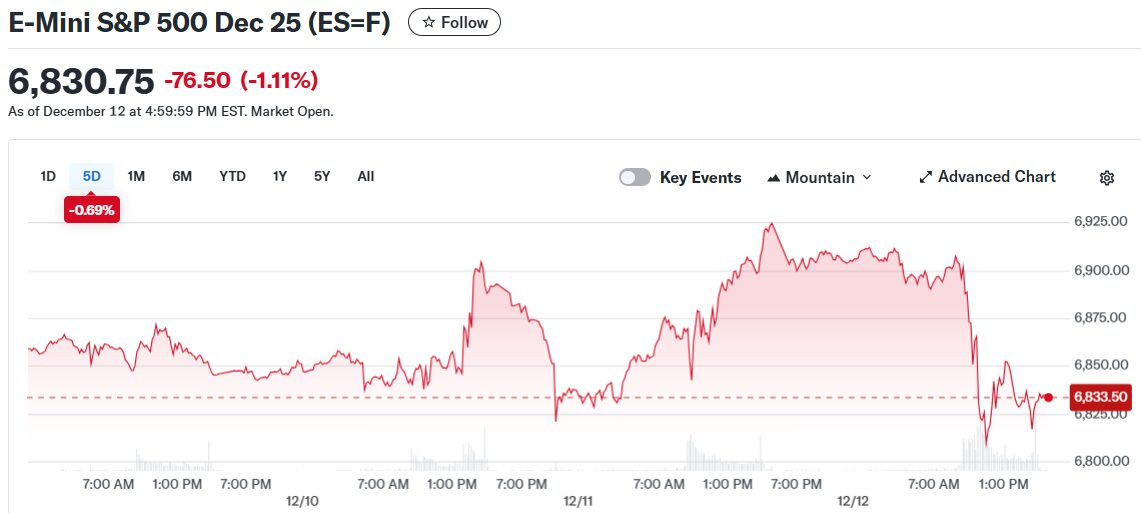Select the All time range
The height and width of the screenshot is (513, 1141).
pyautogui.click(x=366, y=176)
